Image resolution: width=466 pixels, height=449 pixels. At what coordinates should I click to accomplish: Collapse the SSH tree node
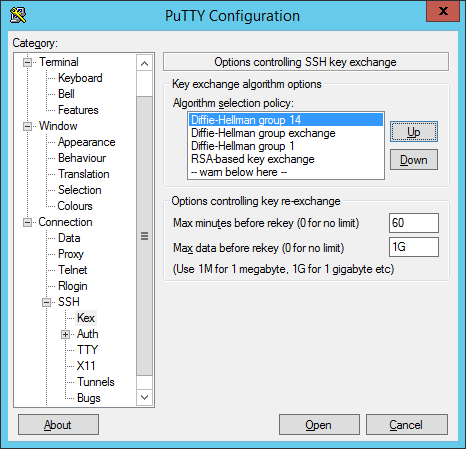(x=46, y=302)
